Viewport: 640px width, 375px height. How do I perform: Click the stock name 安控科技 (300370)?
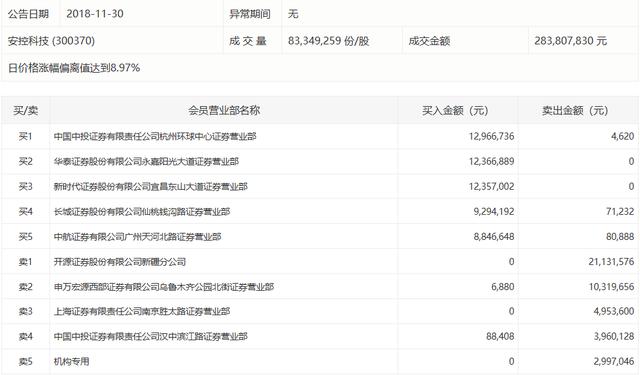point(51,41)
